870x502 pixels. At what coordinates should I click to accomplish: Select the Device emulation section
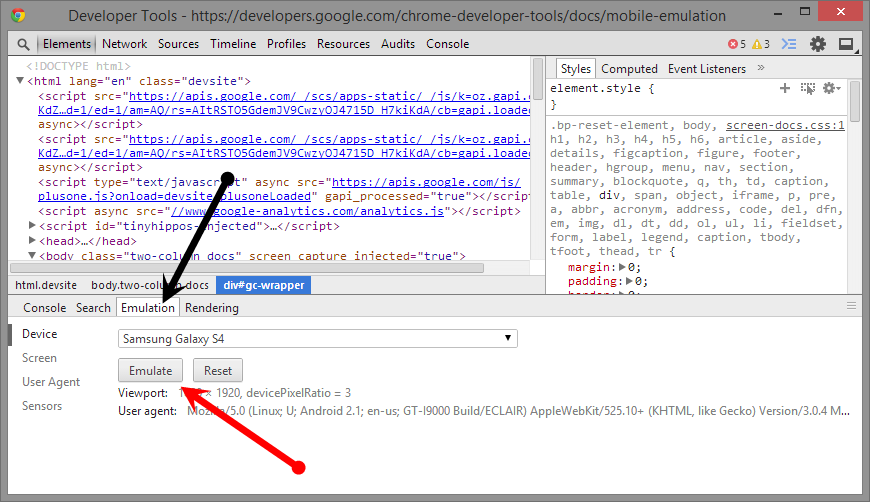(39, 334)
